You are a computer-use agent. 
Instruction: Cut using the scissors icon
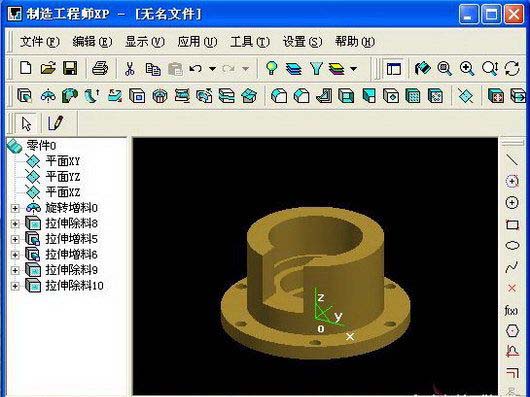click(x=129, y=69)
